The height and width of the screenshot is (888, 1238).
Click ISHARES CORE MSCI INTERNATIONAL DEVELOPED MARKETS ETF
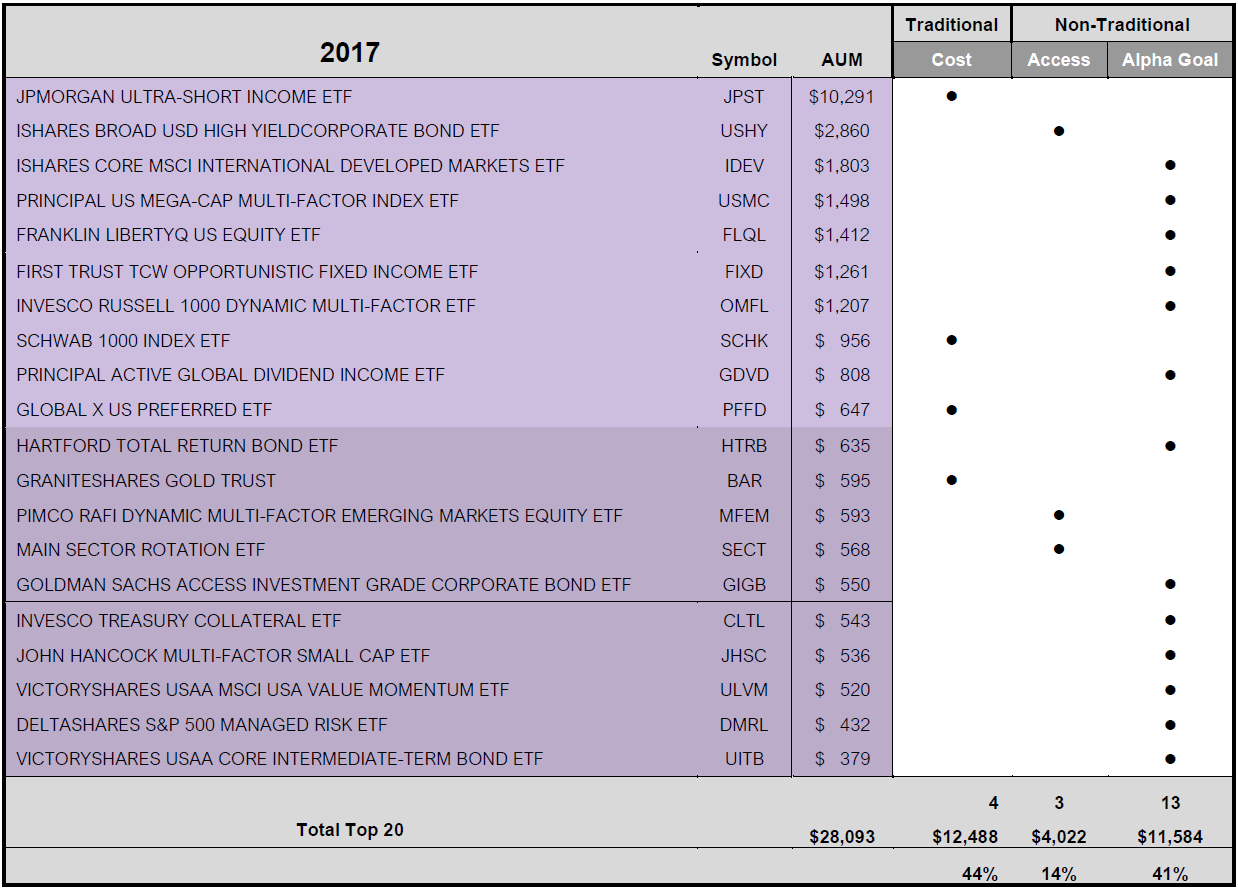click(290, 166)
